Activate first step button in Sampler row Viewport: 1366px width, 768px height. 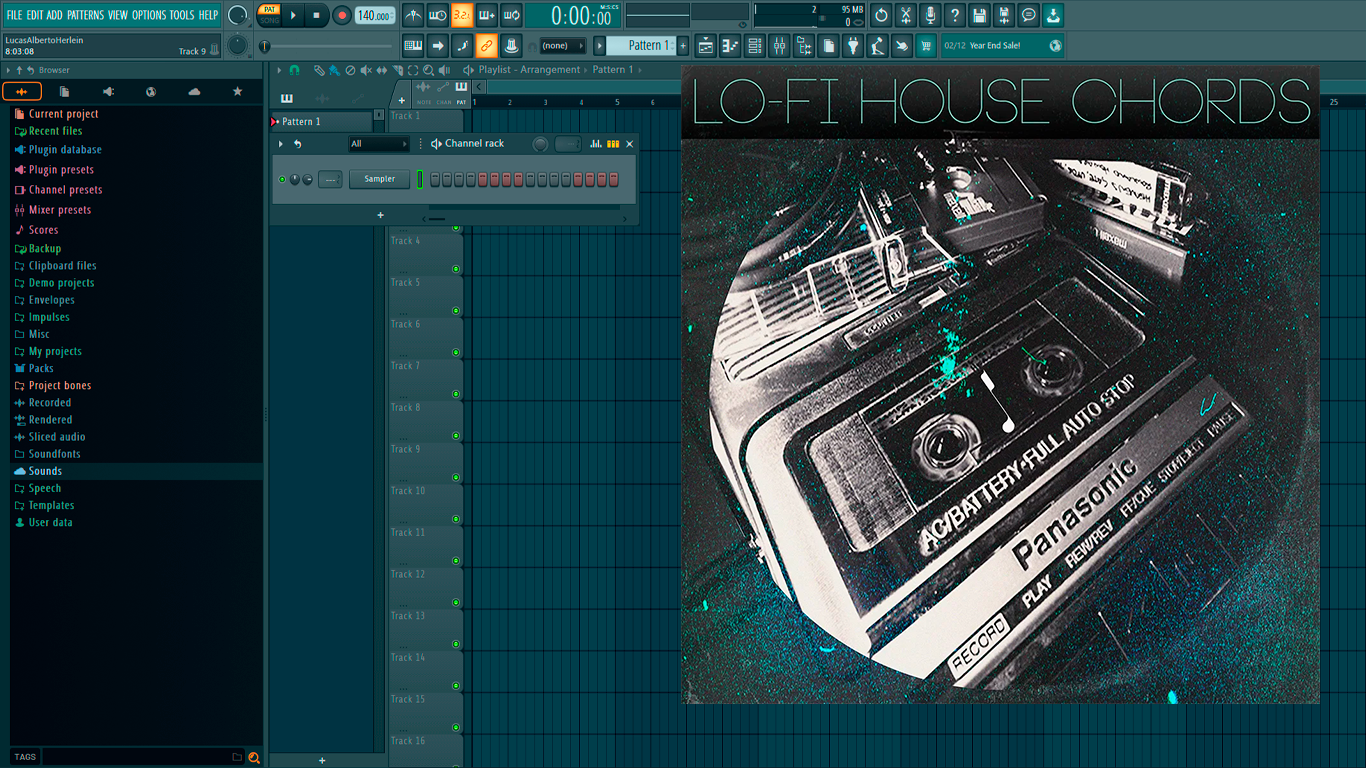pyautogui.click(x=434, y=179)
